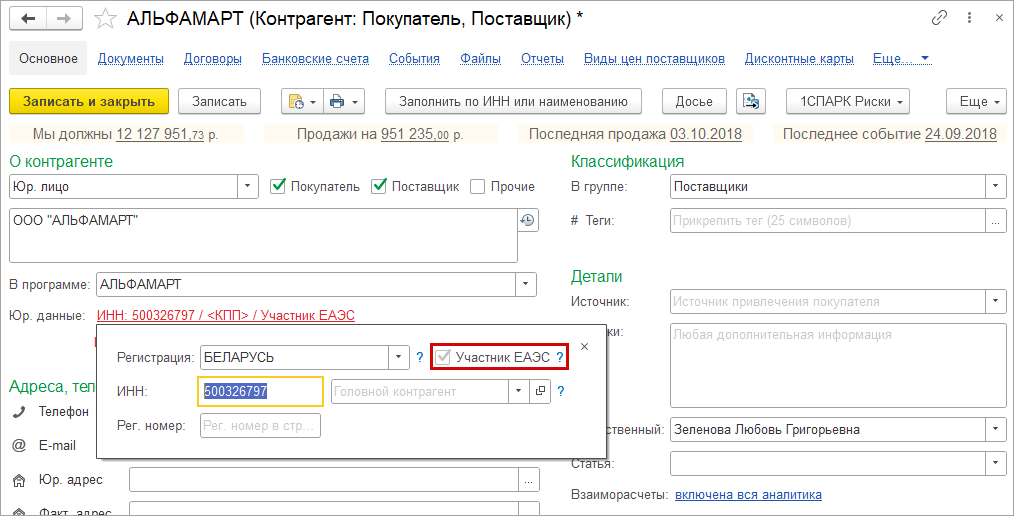The image size is (1014, 516).
Task: Click the document exchange icon next to Досье
Action: click(x=751, y=102)
